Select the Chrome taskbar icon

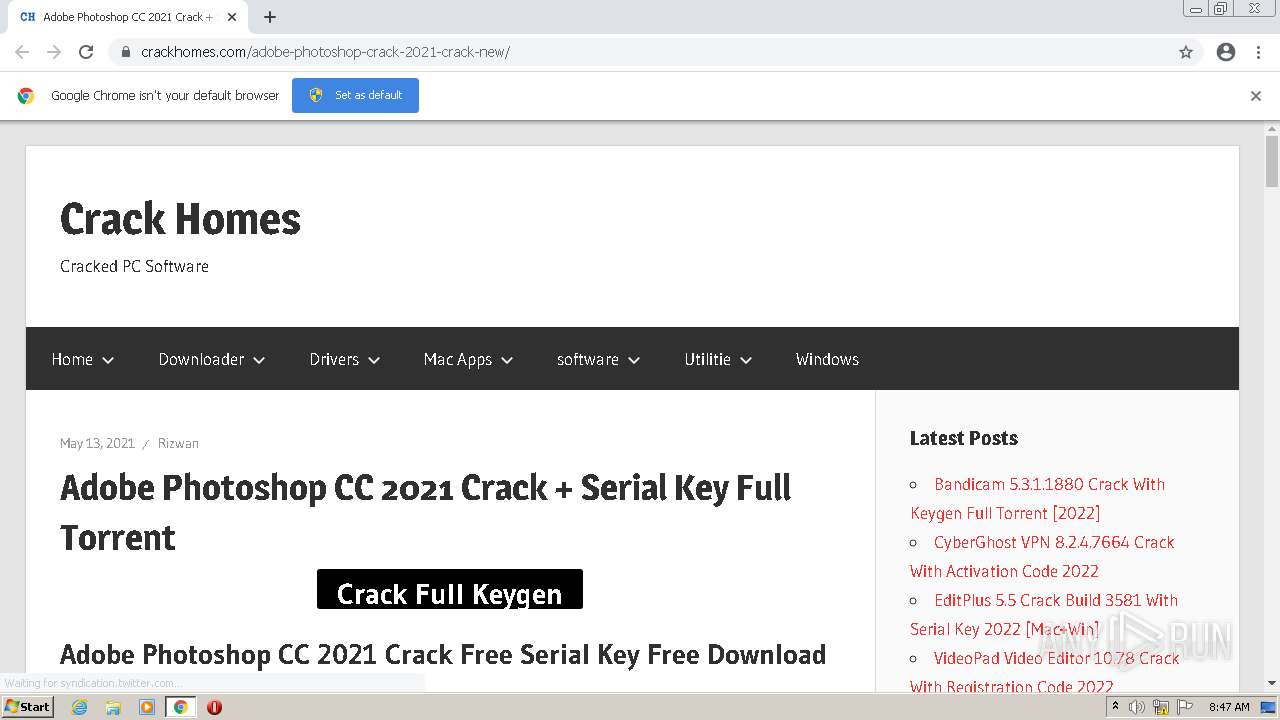coord(181,707)
